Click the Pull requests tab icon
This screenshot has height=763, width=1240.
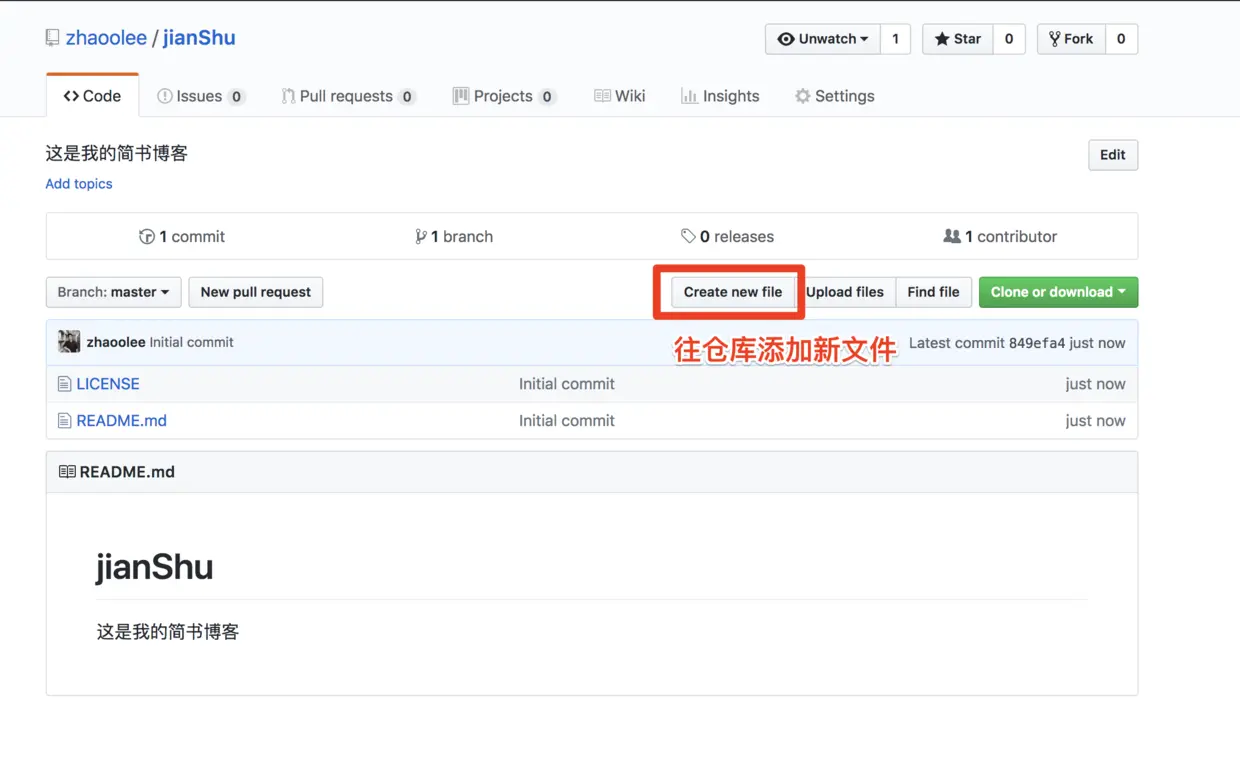(x=288, y=96)
